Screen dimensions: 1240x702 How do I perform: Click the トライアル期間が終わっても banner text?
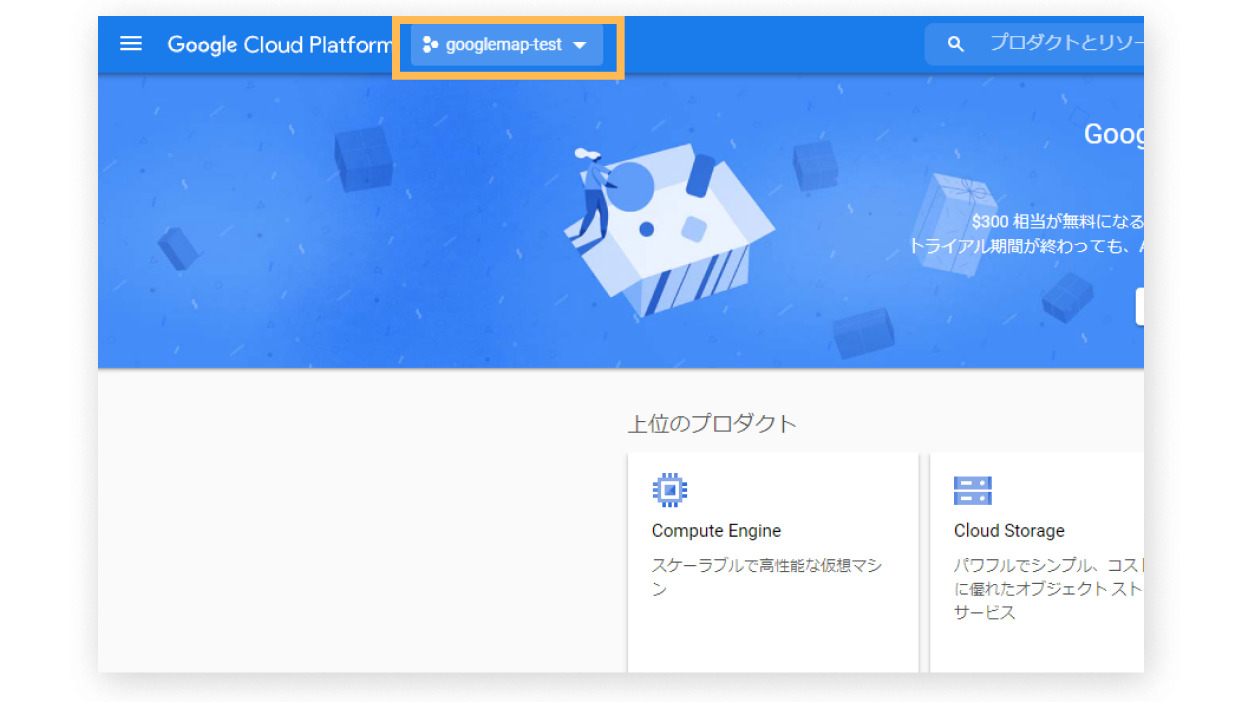pos(1025,246)
